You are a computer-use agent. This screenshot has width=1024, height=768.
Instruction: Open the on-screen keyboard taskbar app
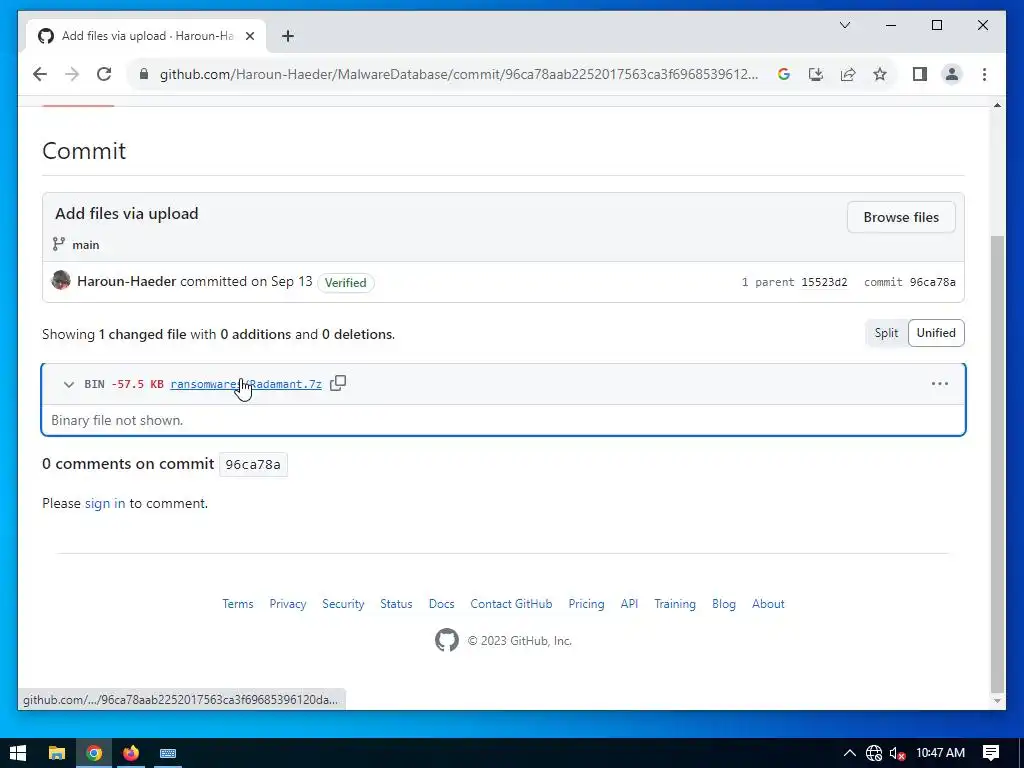tap(168, 753)
